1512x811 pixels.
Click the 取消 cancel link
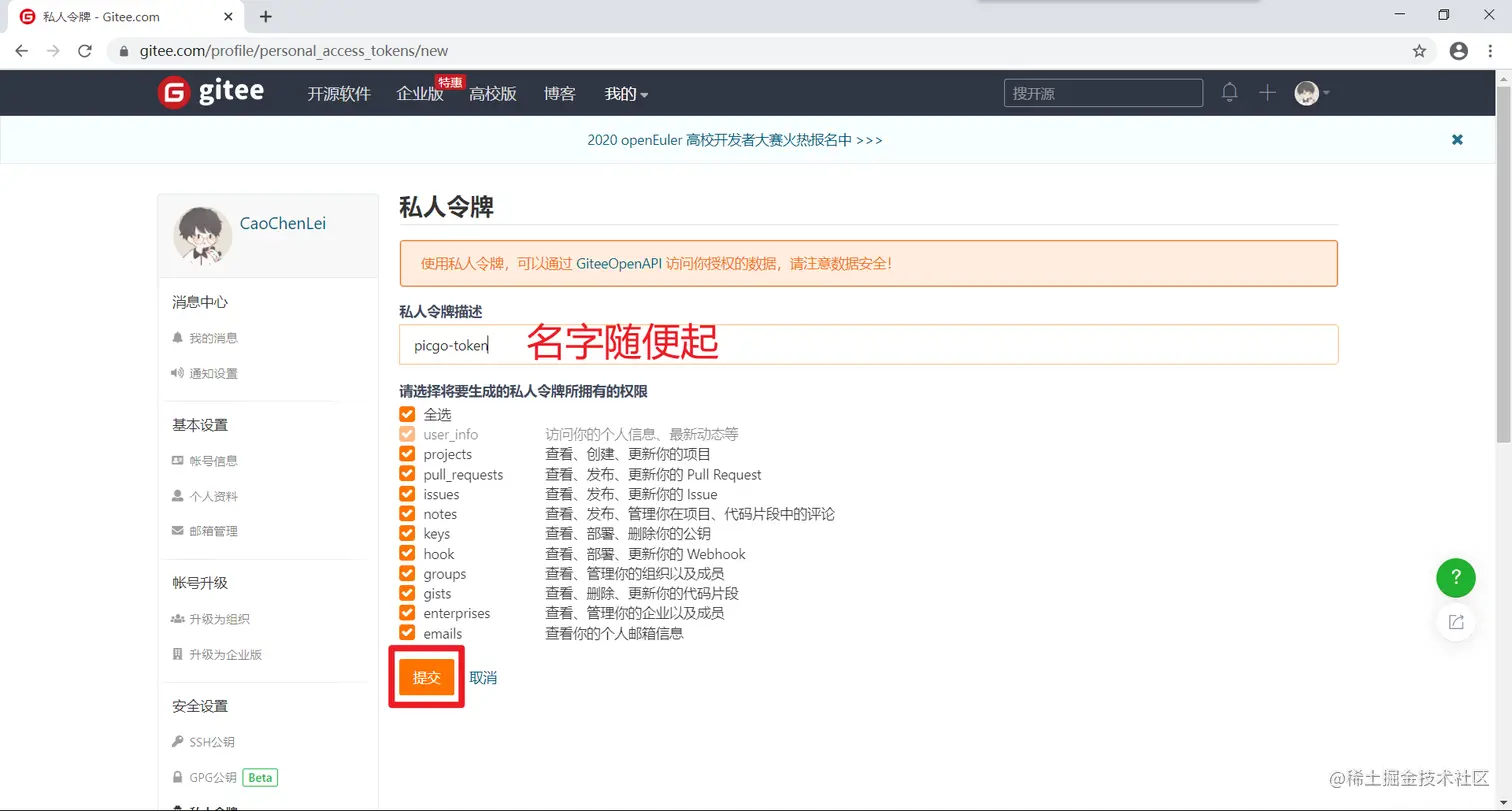483,678
